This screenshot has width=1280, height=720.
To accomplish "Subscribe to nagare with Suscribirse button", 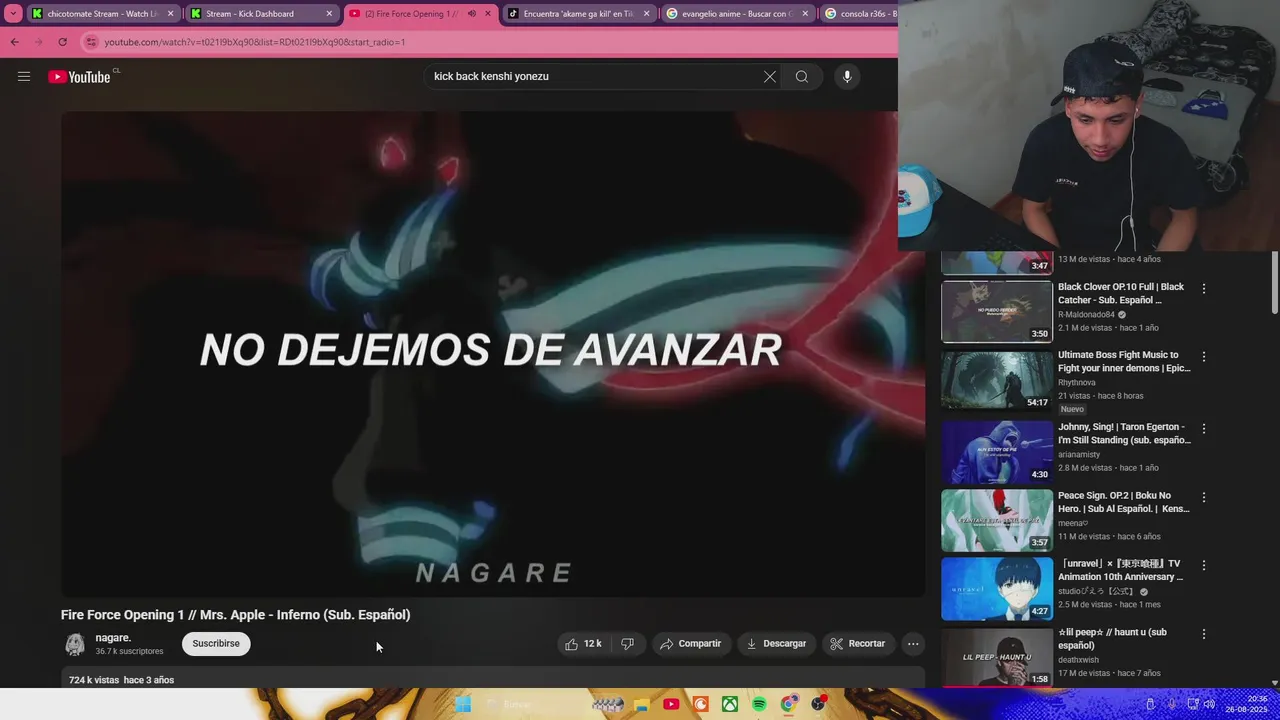I will point(216,644).
